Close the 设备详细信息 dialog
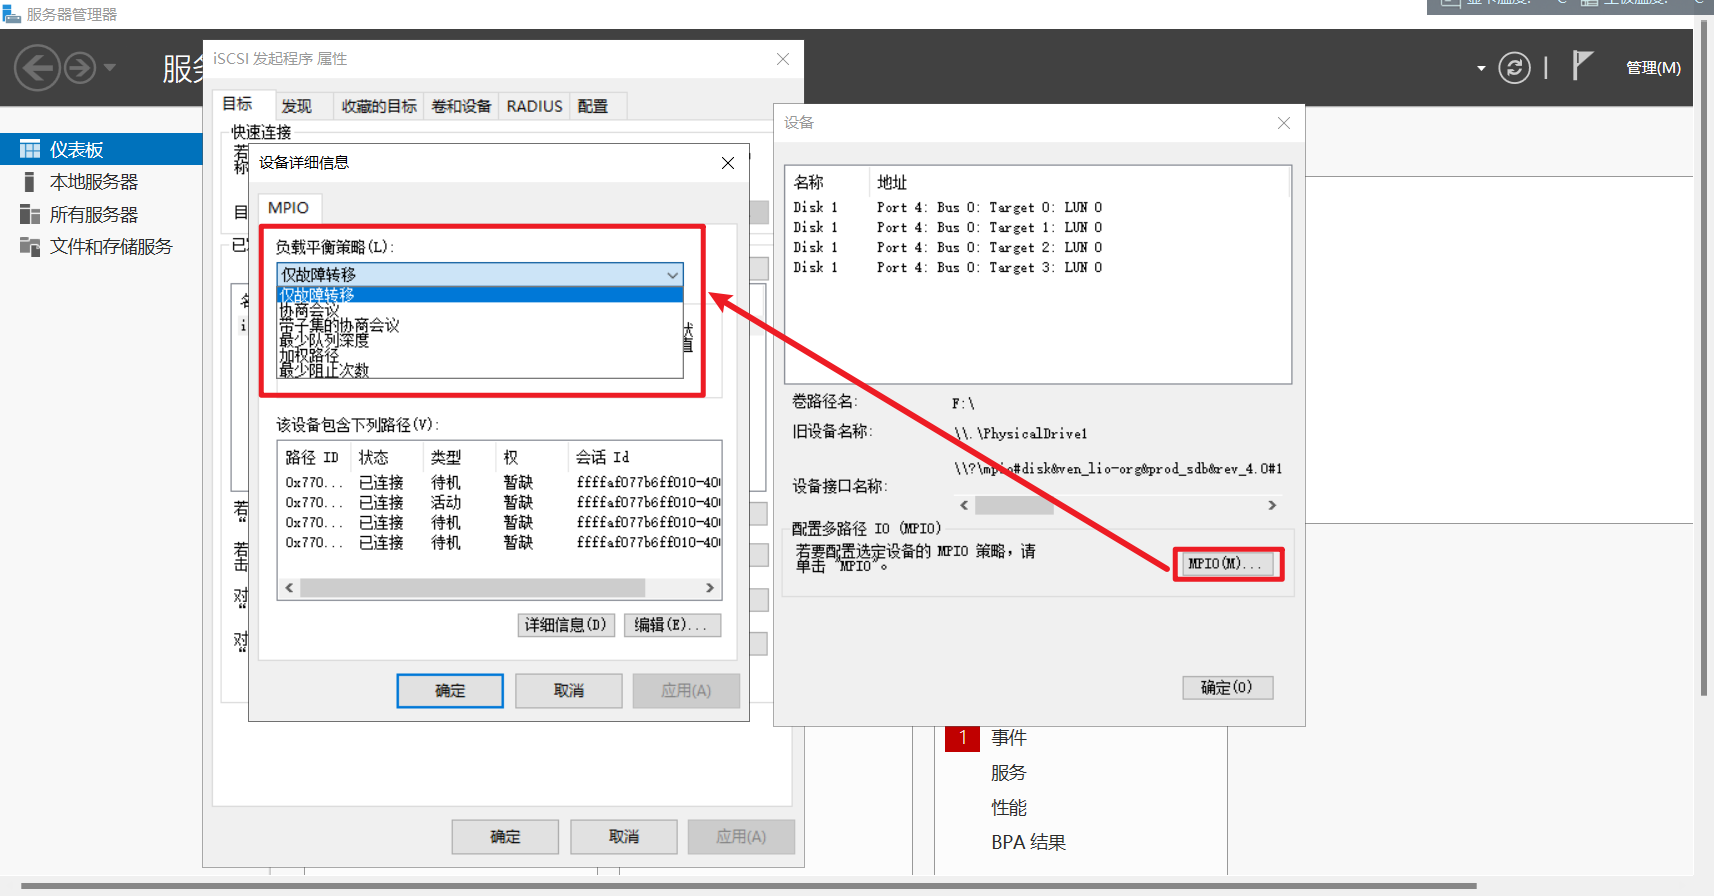This screenshot has height=896, width=1714. (x=728, y=163)
